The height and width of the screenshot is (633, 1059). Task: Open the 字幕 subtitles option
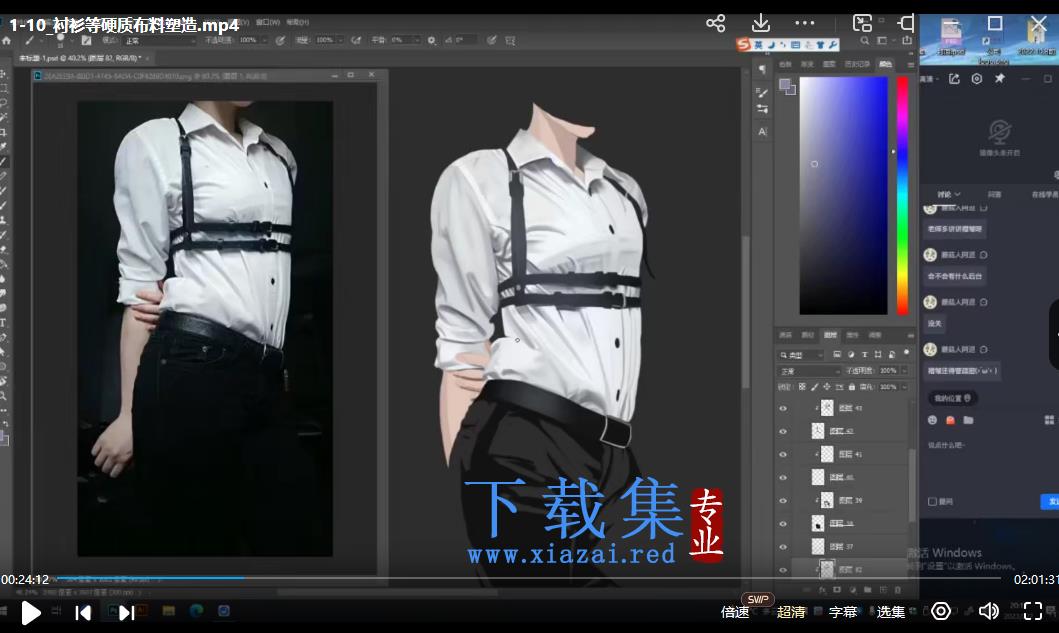pos(843,612)
